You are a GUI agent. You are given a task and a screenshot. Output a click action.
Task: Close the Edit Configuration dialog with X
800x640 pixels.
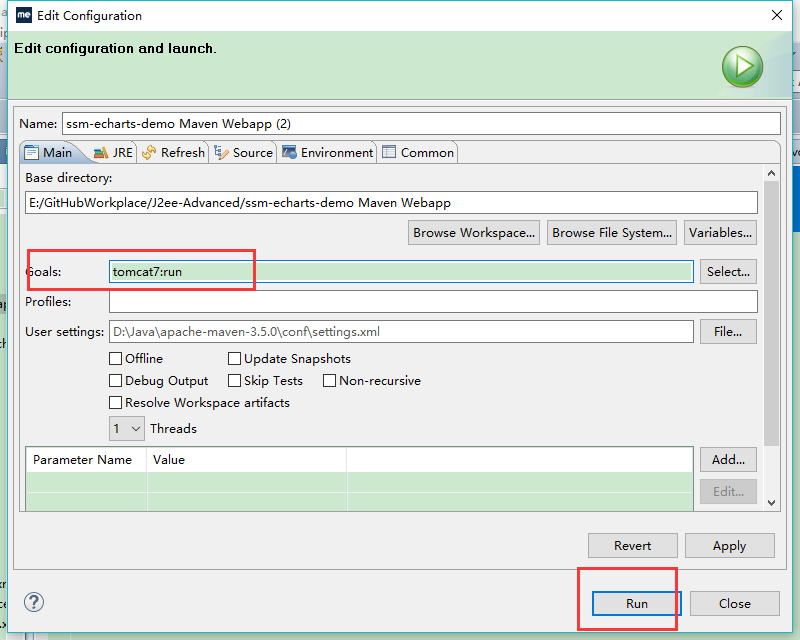coord(777,15)
